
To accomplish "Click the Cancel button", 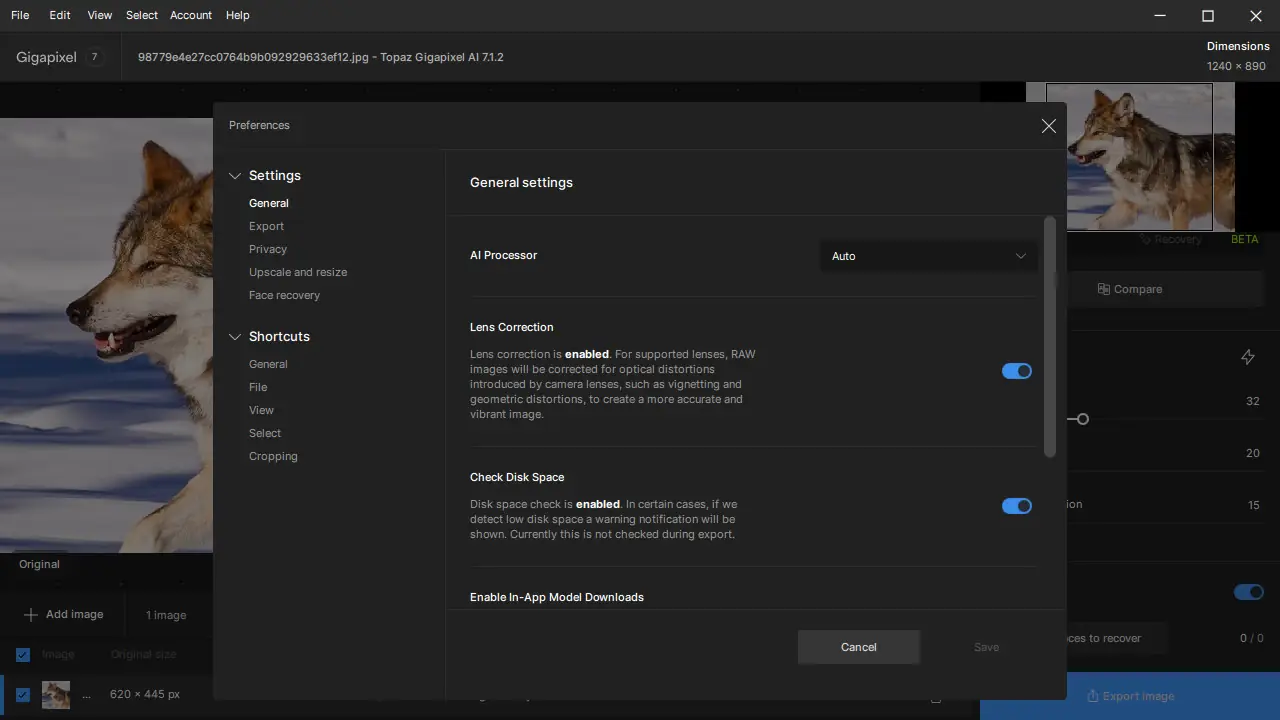I will (858, 647).
